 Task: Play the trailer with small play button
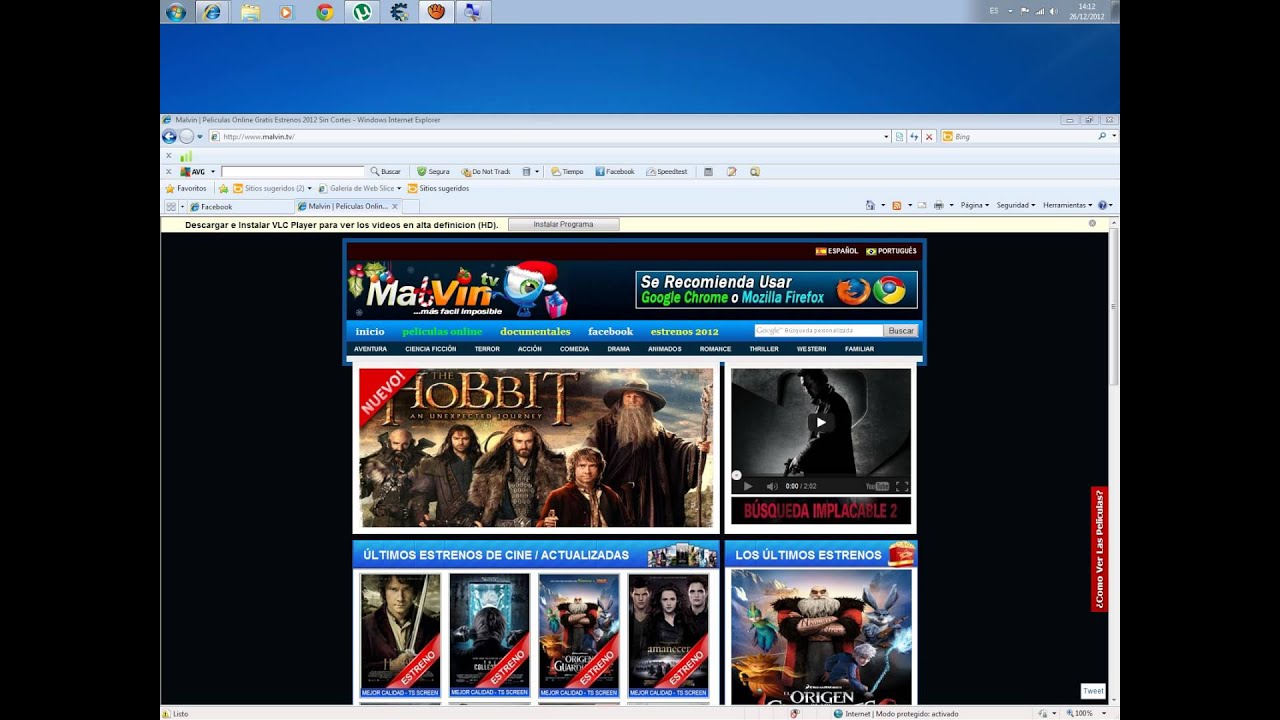[747, 486]
